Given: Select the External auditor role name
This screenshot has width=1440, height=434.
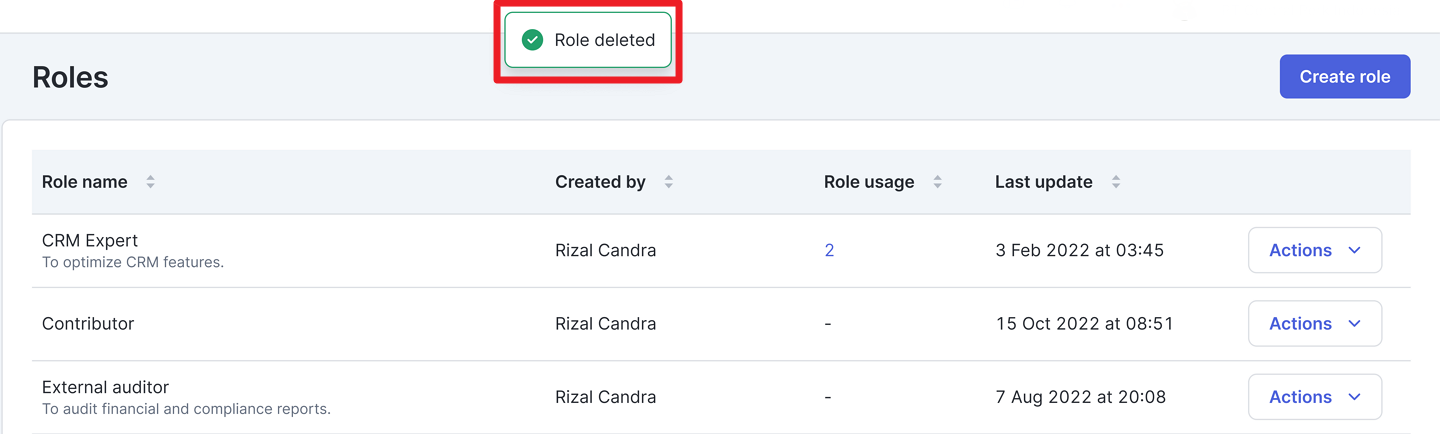Looking at the screenshot, I should tap(105, 387).
